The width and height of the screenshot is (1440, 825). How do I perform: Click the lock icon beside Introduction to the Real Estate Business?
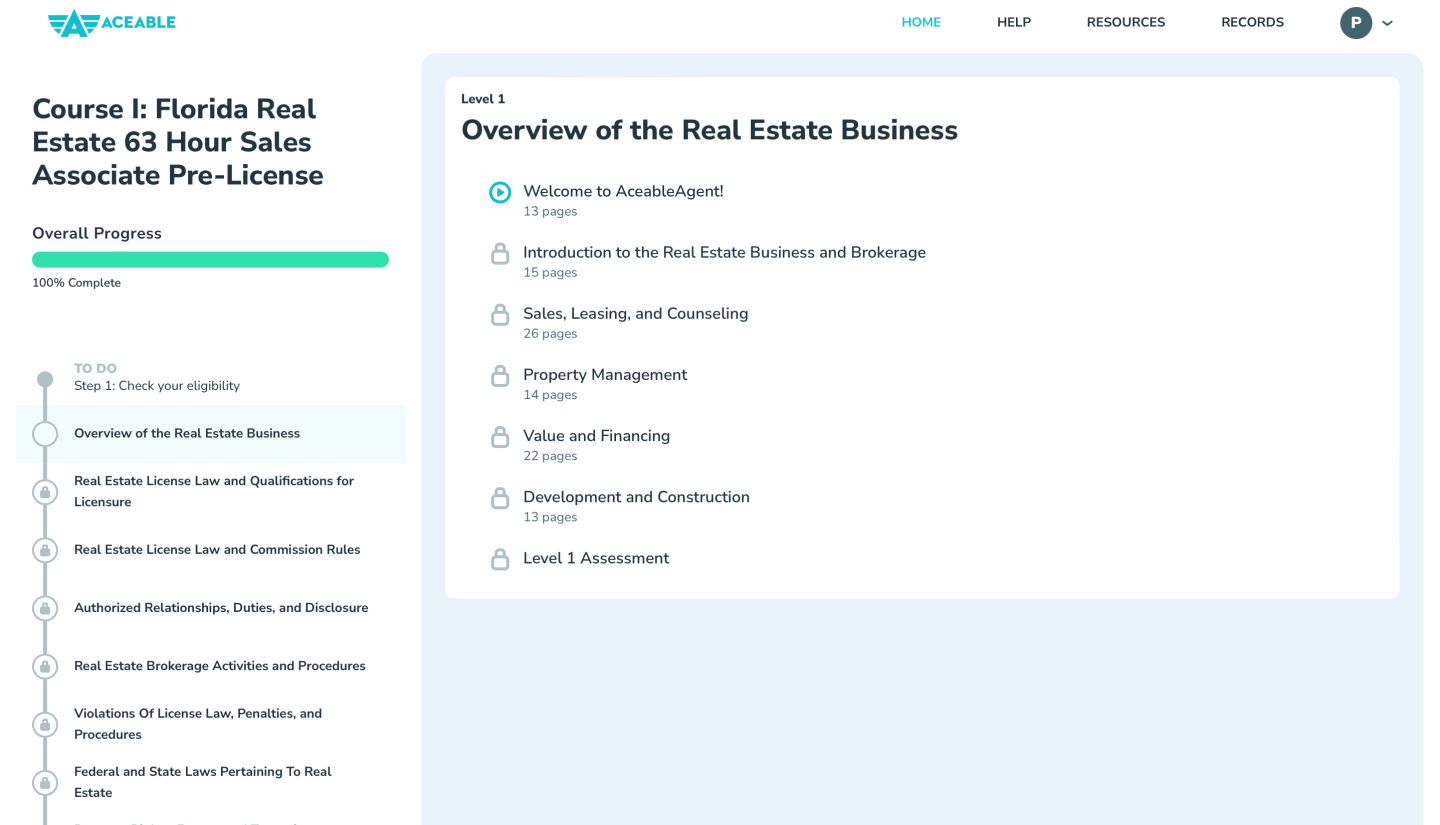[x=500, y=253]
